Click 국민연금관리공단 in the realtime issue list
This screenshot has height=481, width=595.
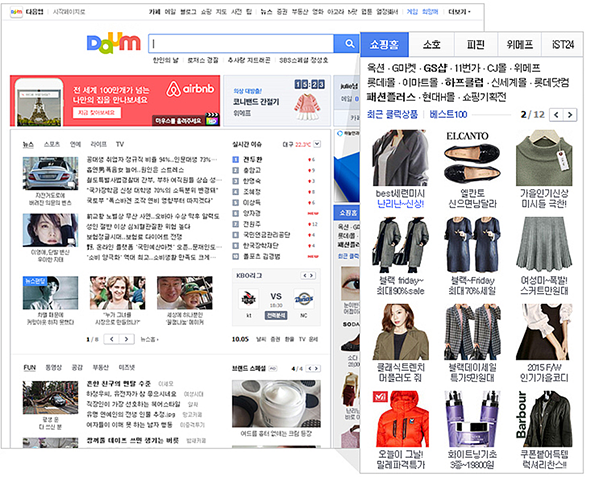coord(267,235)
